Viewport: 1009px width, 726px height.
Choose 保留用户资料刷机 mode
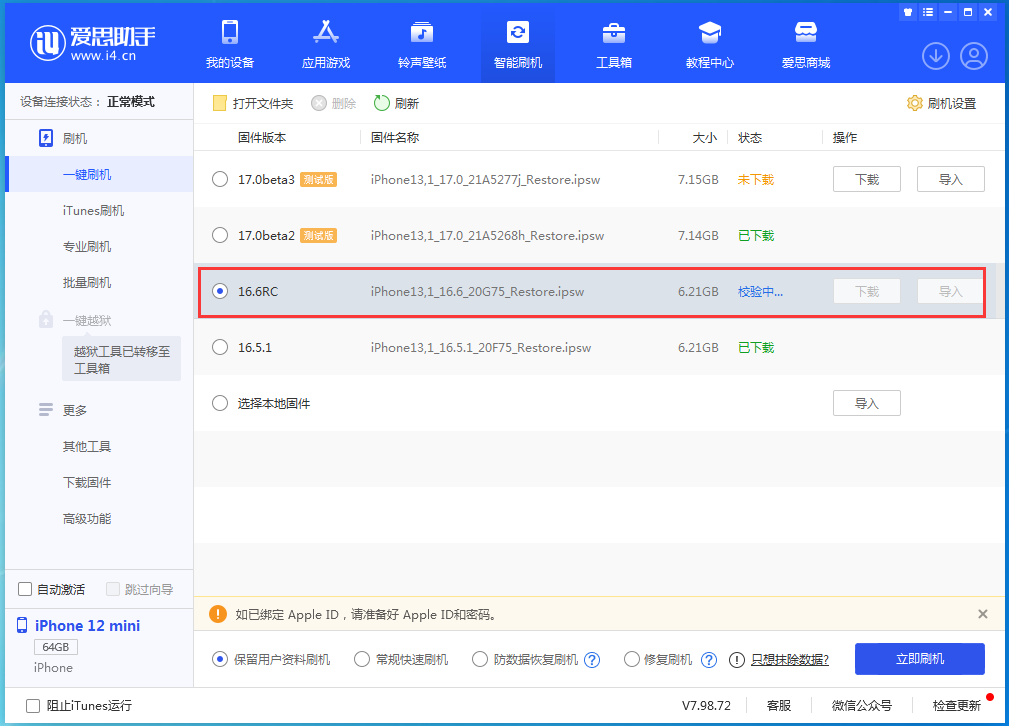220,659
